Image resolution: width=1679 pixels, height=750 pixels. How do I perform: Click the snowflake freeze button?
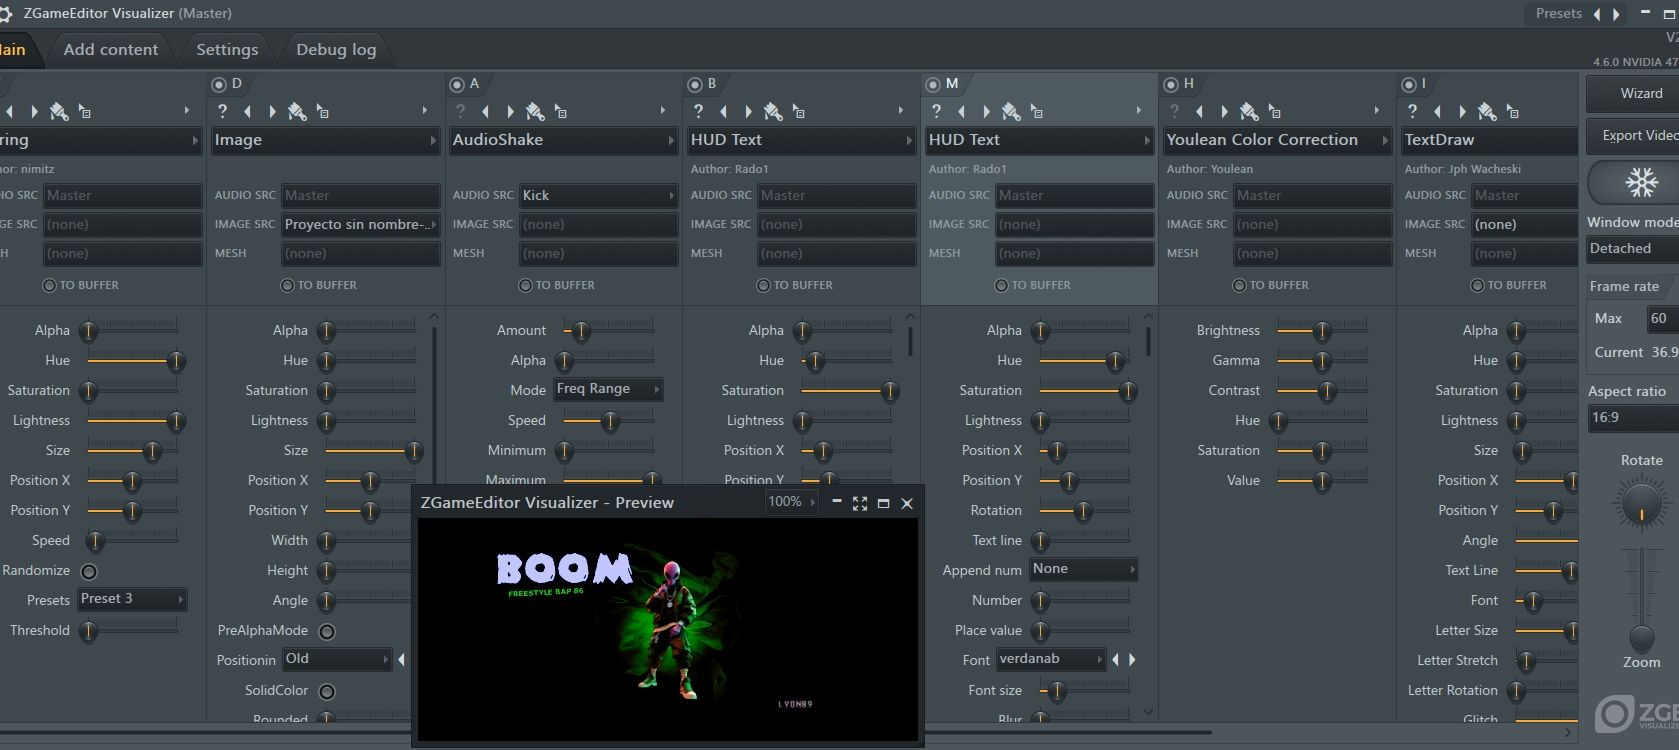pos(1640,182)
